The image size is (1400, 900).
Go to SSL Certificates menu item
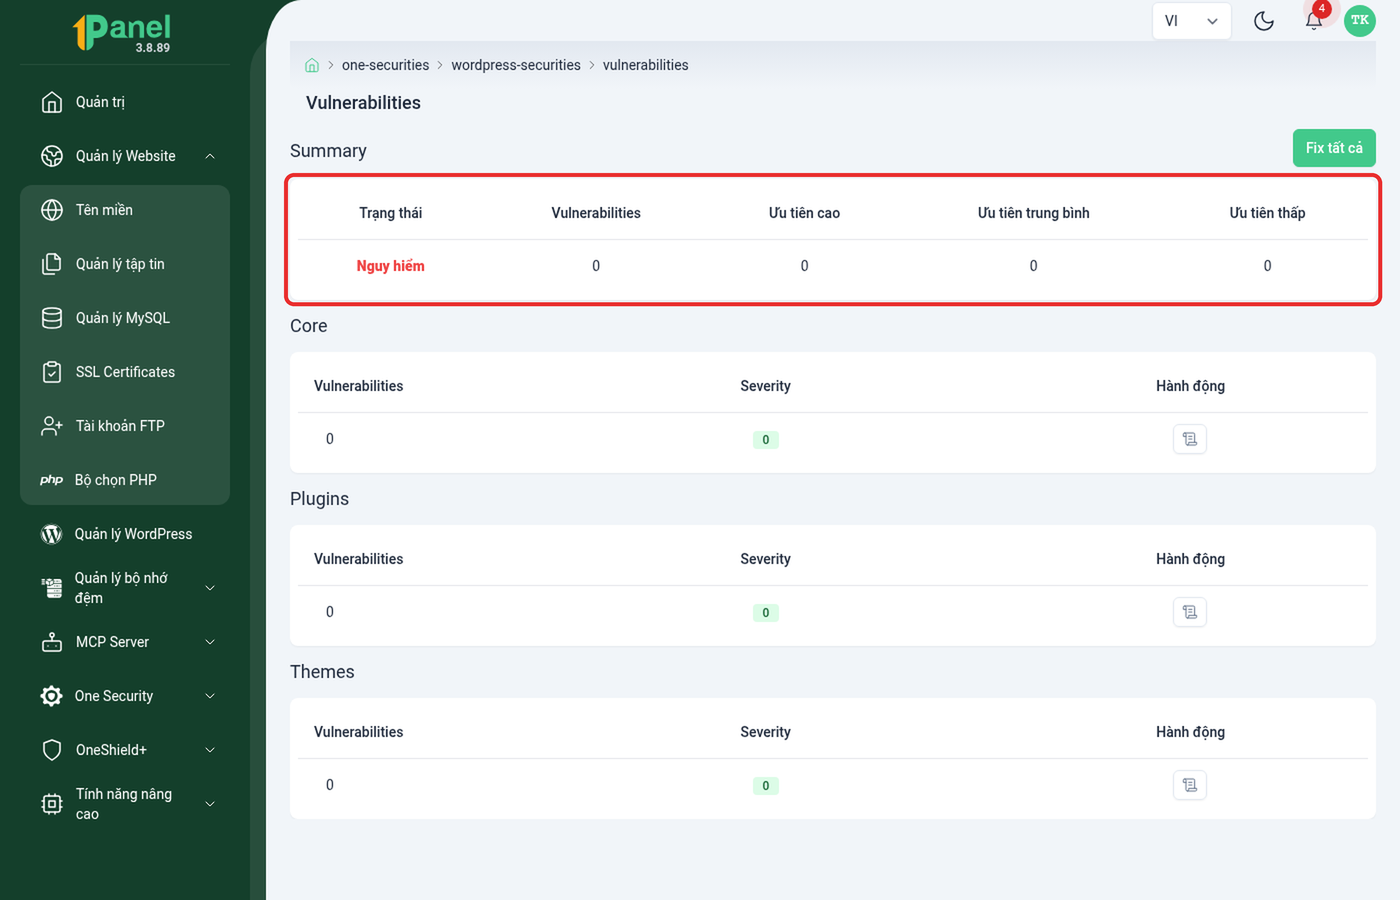pos(125,372)
